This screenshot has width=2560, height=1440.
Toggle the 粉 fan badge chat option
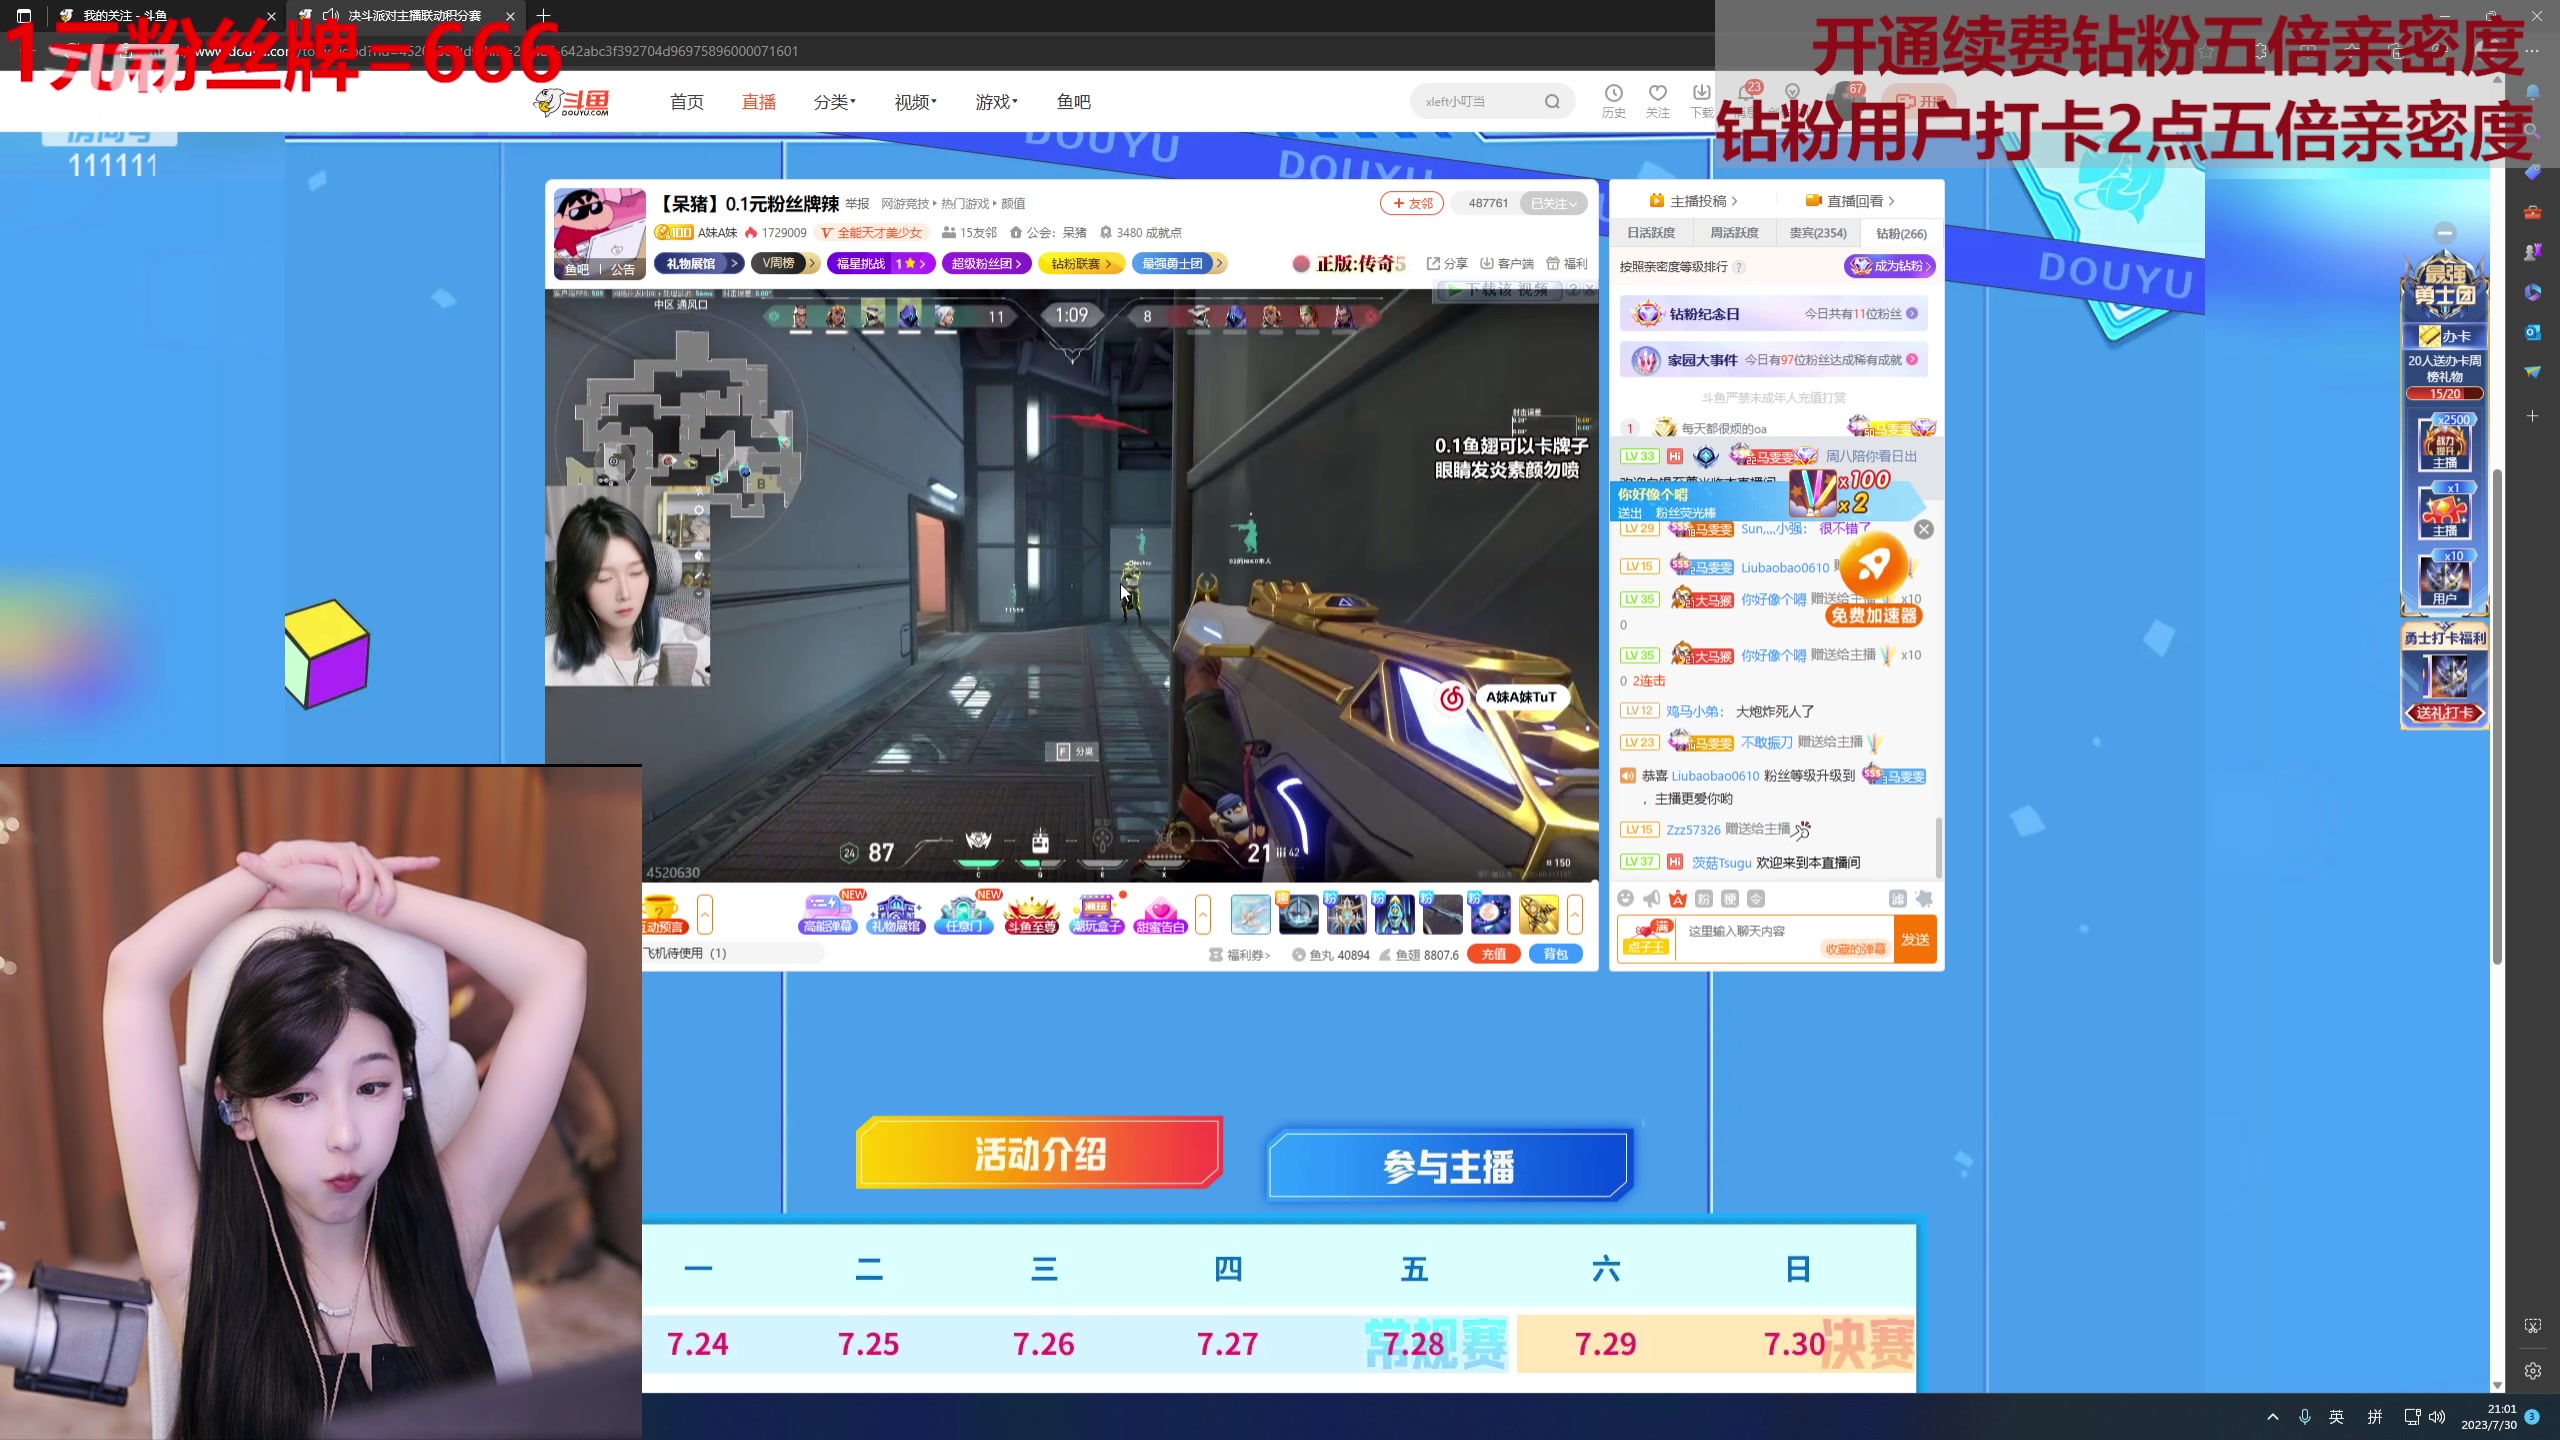coord(1704,898)
